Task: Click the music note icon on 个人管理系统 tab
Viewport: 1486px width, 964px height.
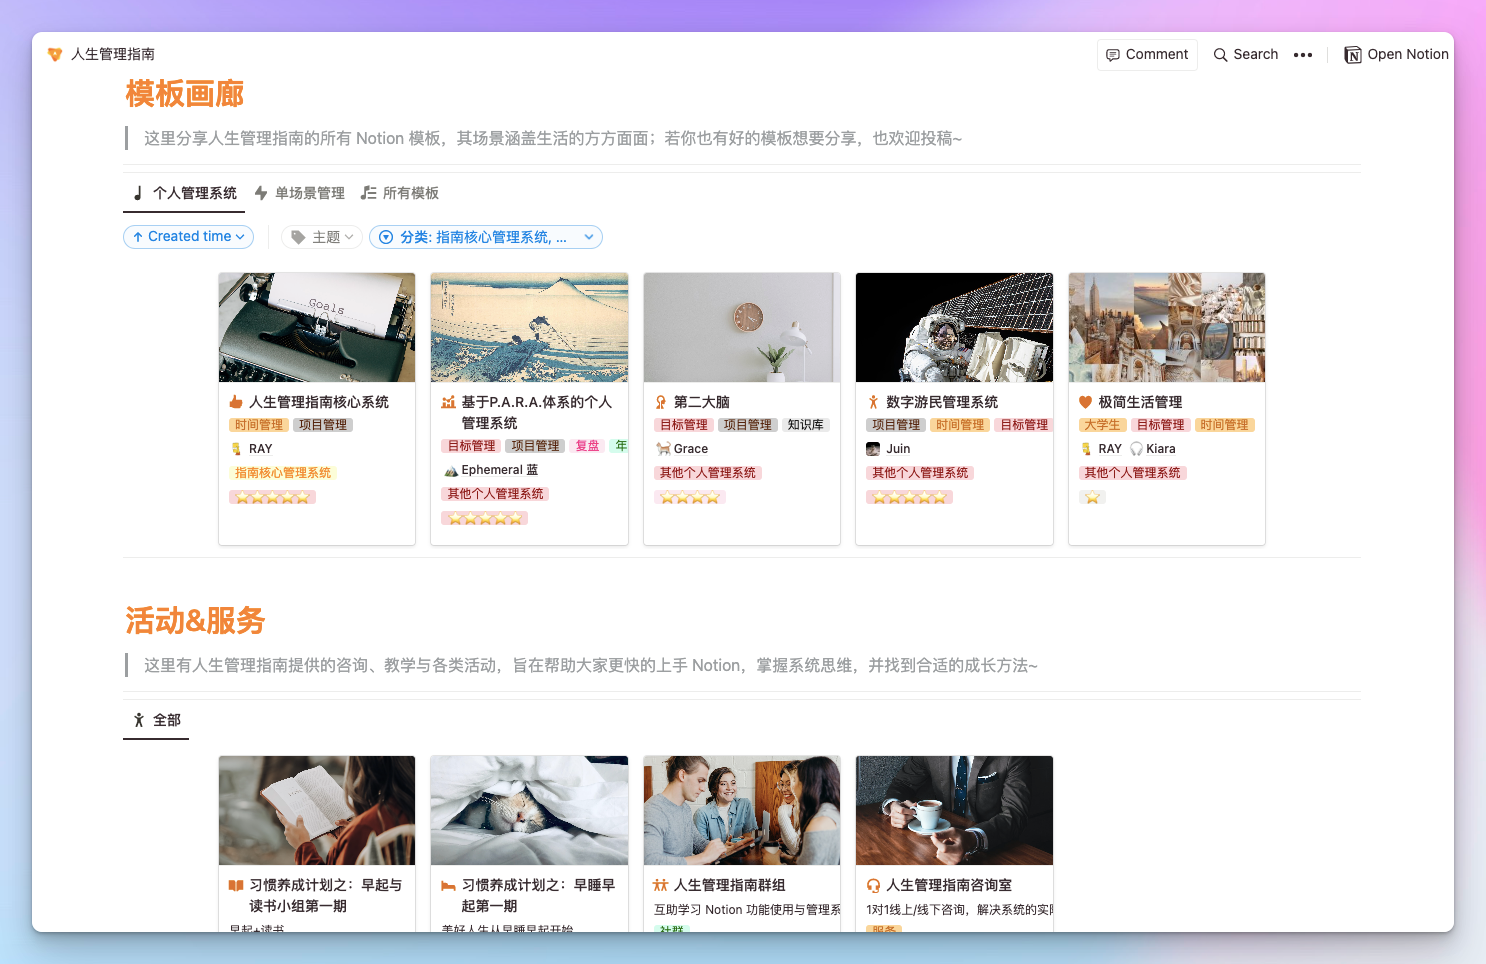Action: 137,192
